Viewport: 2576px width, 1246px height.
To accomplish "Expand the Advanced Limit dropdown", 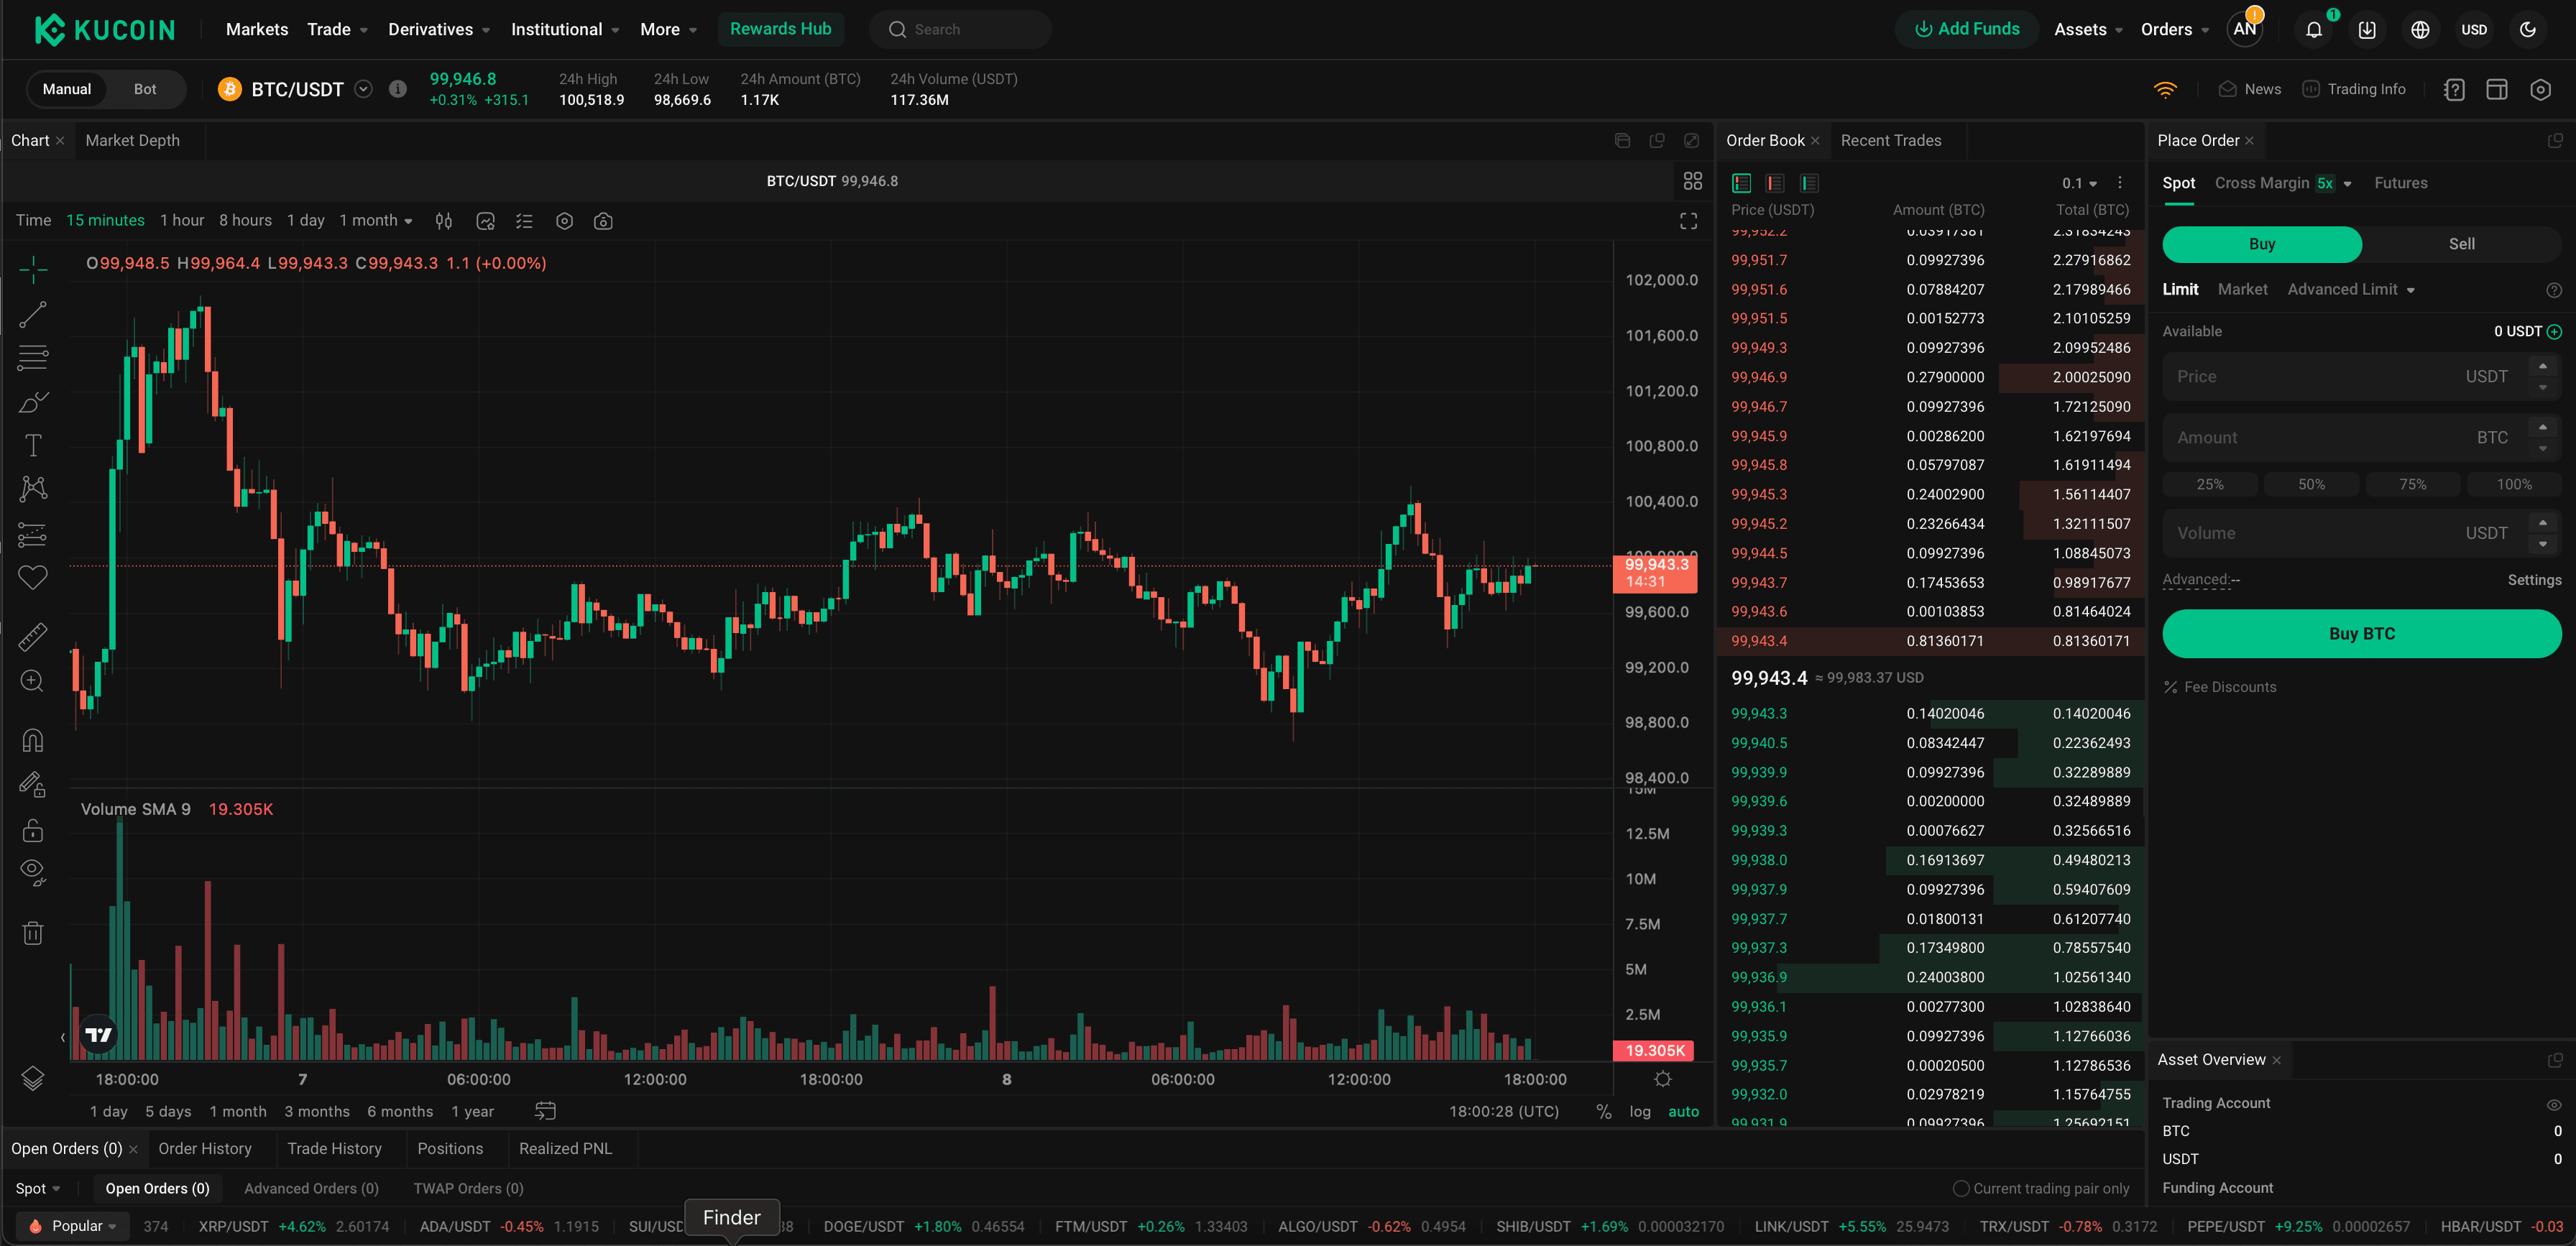I will (x=2351, y=289).
